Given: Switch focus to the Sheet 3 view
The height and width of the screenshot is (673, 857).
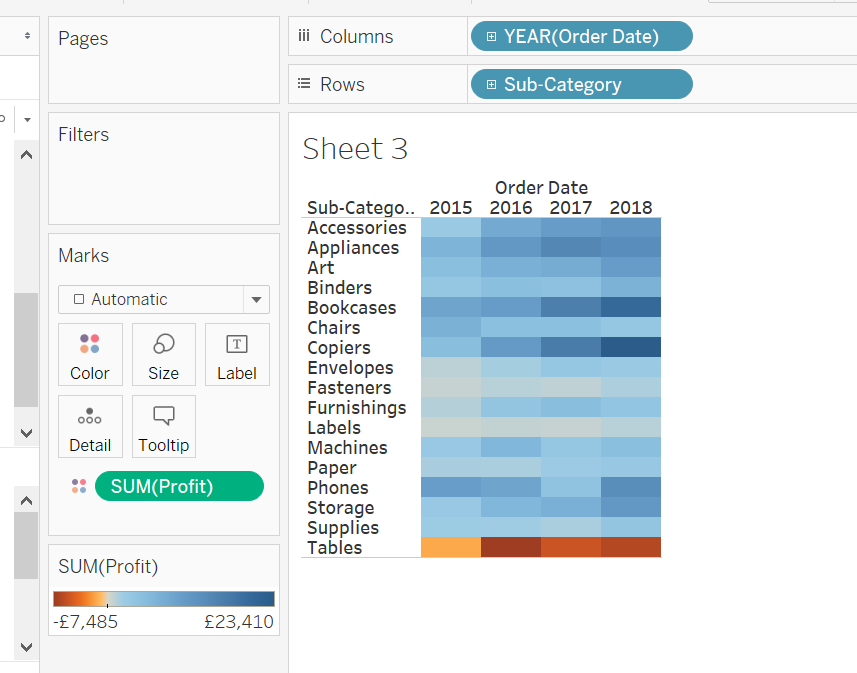Looking at the screenshot, I should 355,148.
